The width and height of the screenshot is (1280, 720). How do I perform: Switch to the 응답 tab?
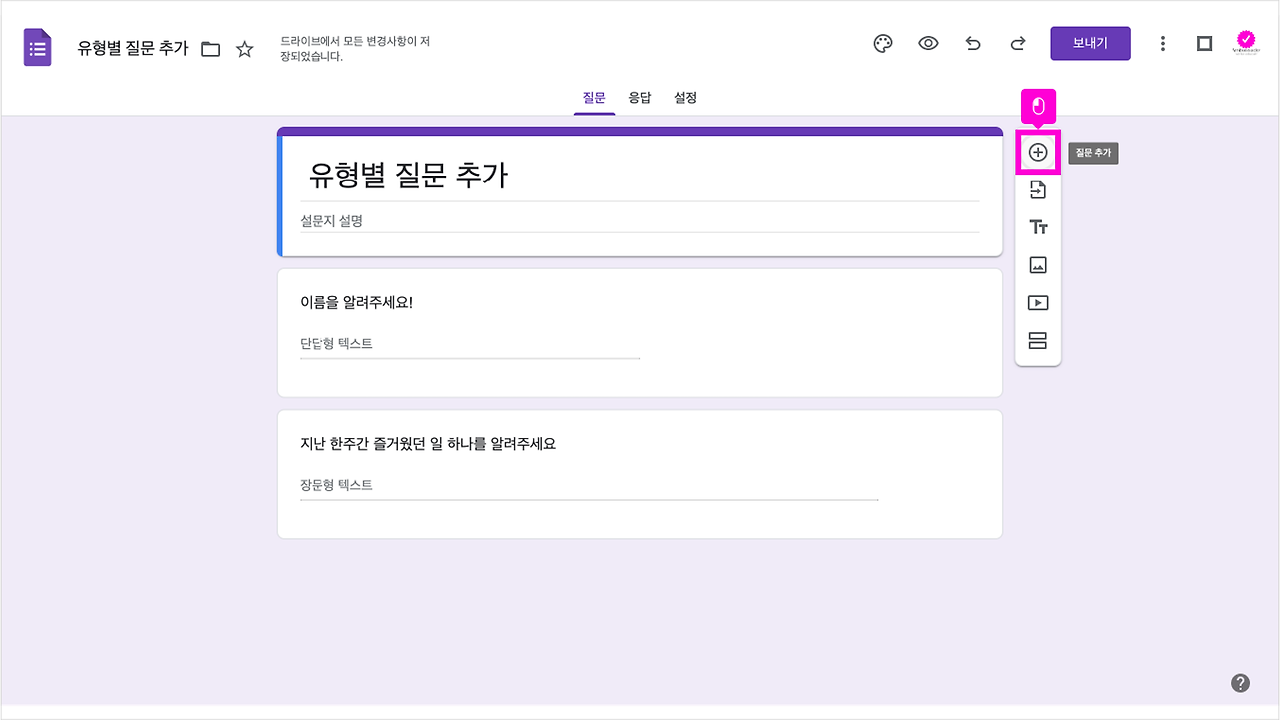[x=640, y=97]
